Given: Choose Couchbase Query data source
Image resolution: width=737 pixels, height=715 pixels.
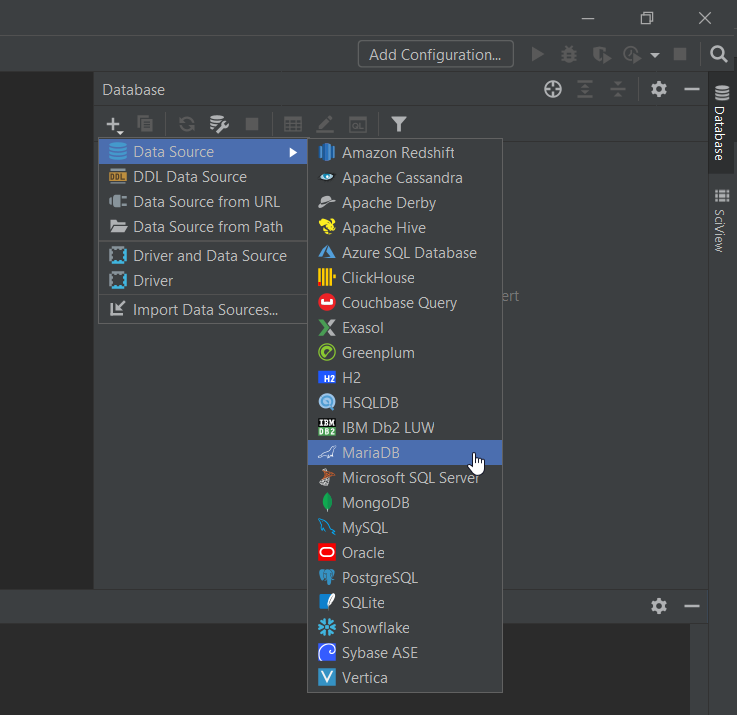Looking at the screenshot, I should (x=405, y=303).
